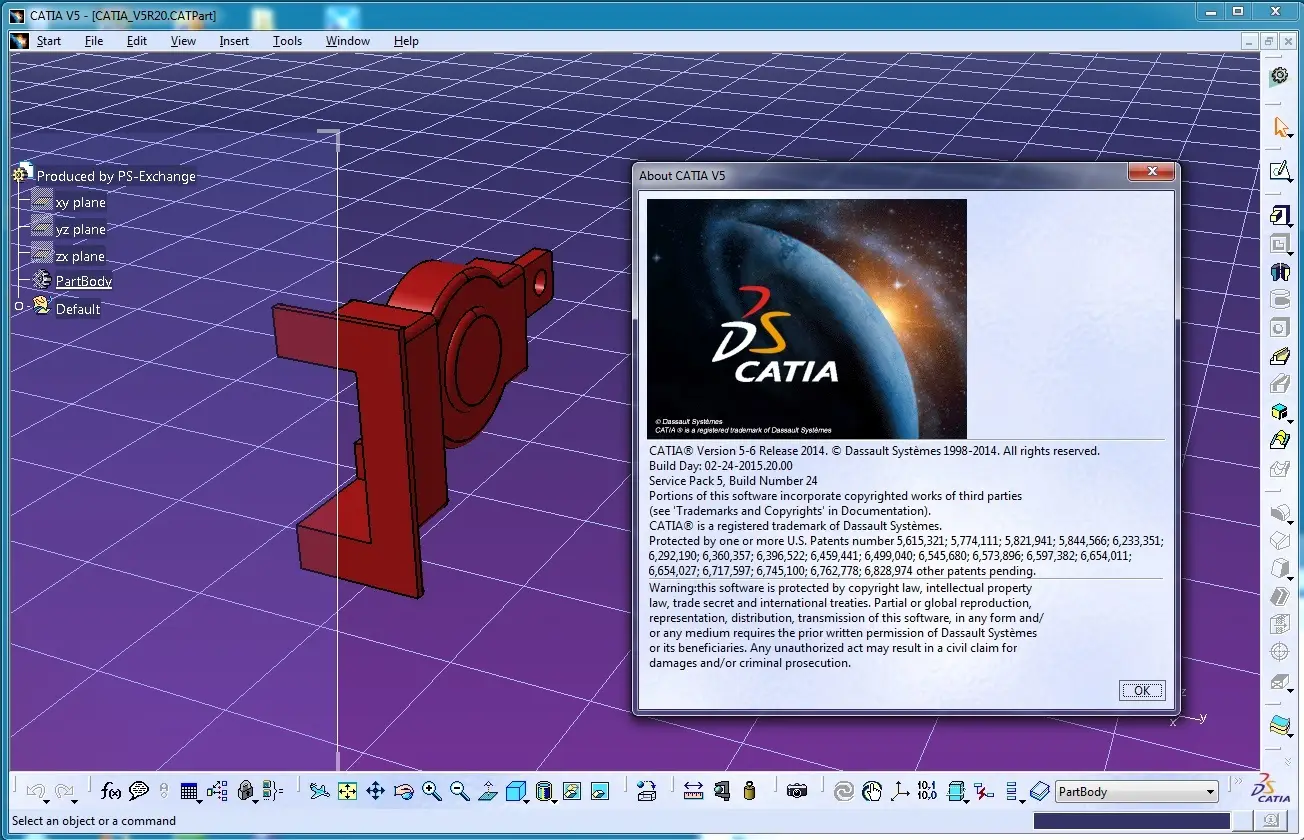Close the About CATIA V5 dialog

point(1151,173)
